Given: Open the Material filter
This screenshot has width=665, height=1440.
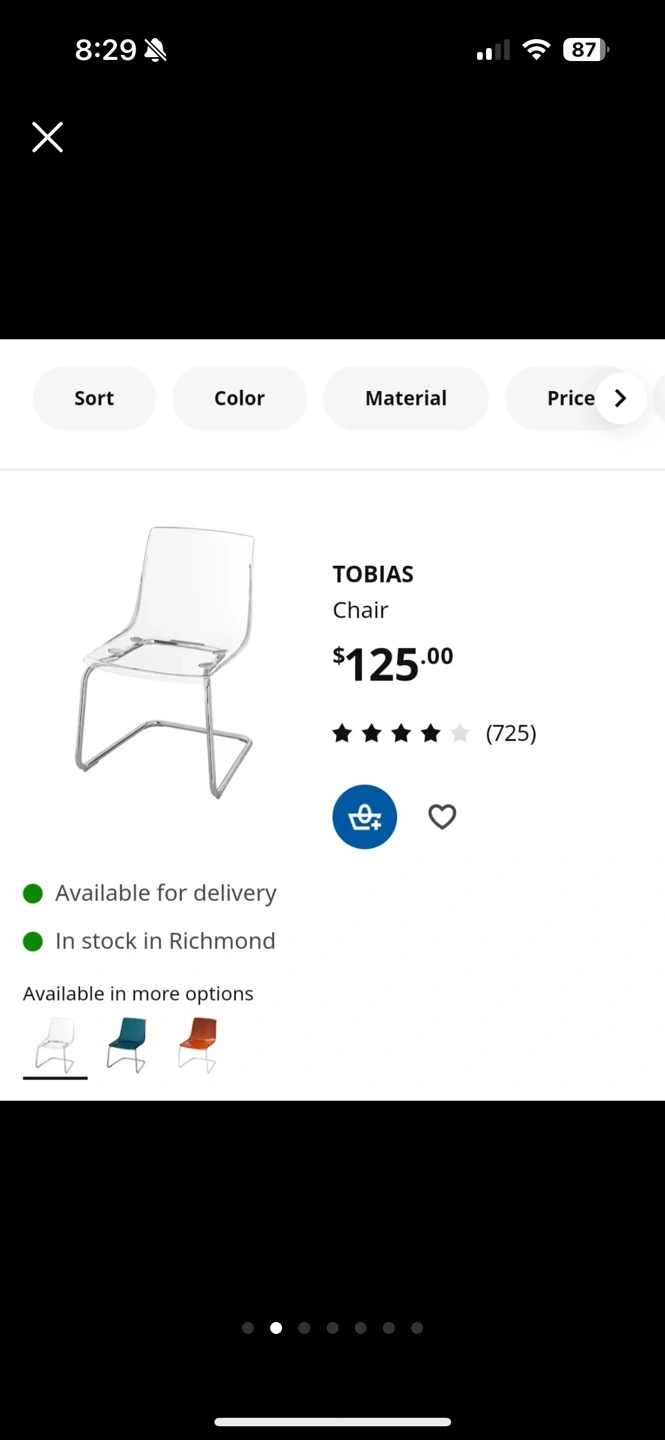Looking at the screenshot, I should coord(405,398).
